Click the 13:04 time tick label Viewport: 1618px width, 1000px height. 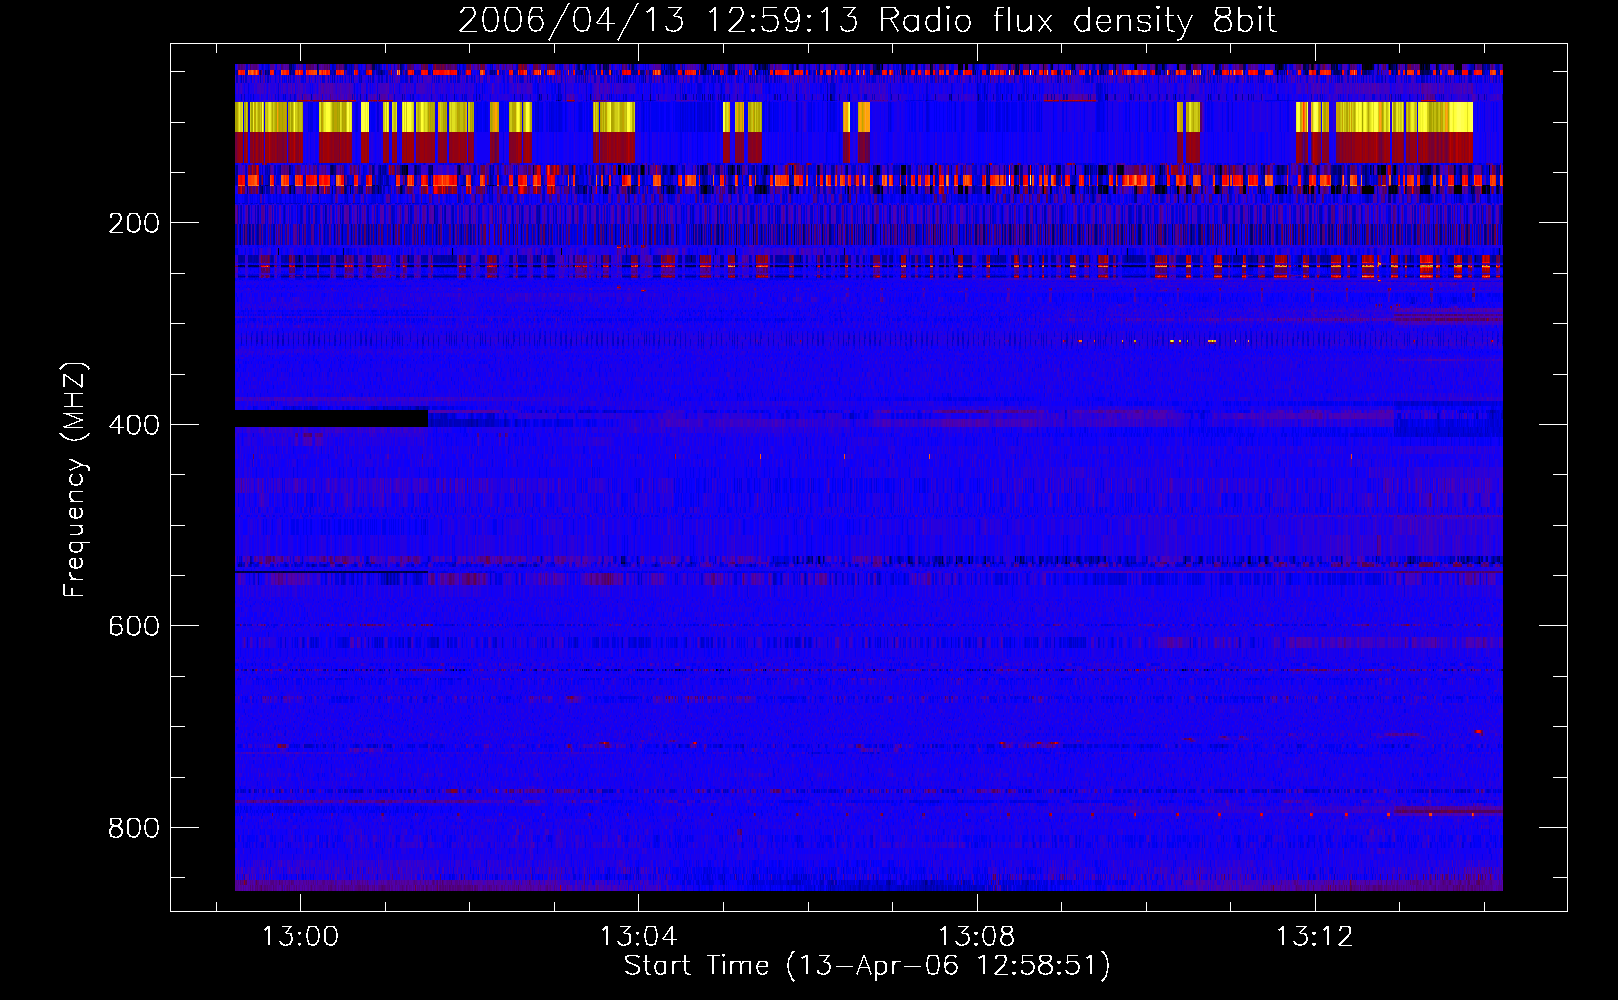pos(638,936)
